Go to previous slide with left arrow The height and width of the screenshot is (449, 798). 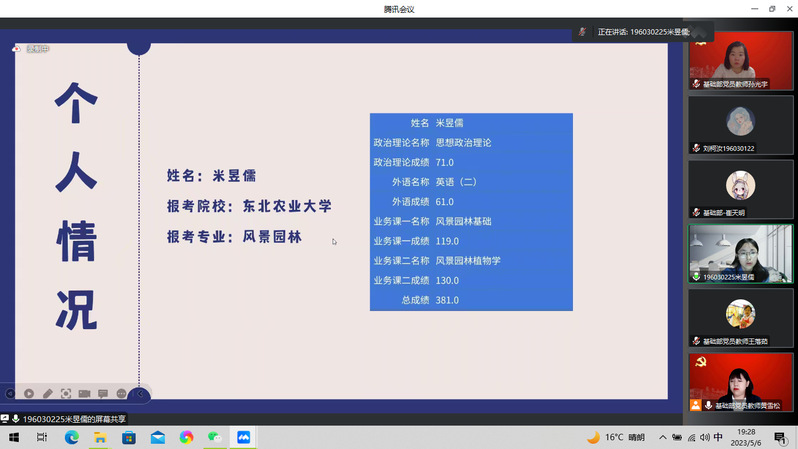coord(10,394)
